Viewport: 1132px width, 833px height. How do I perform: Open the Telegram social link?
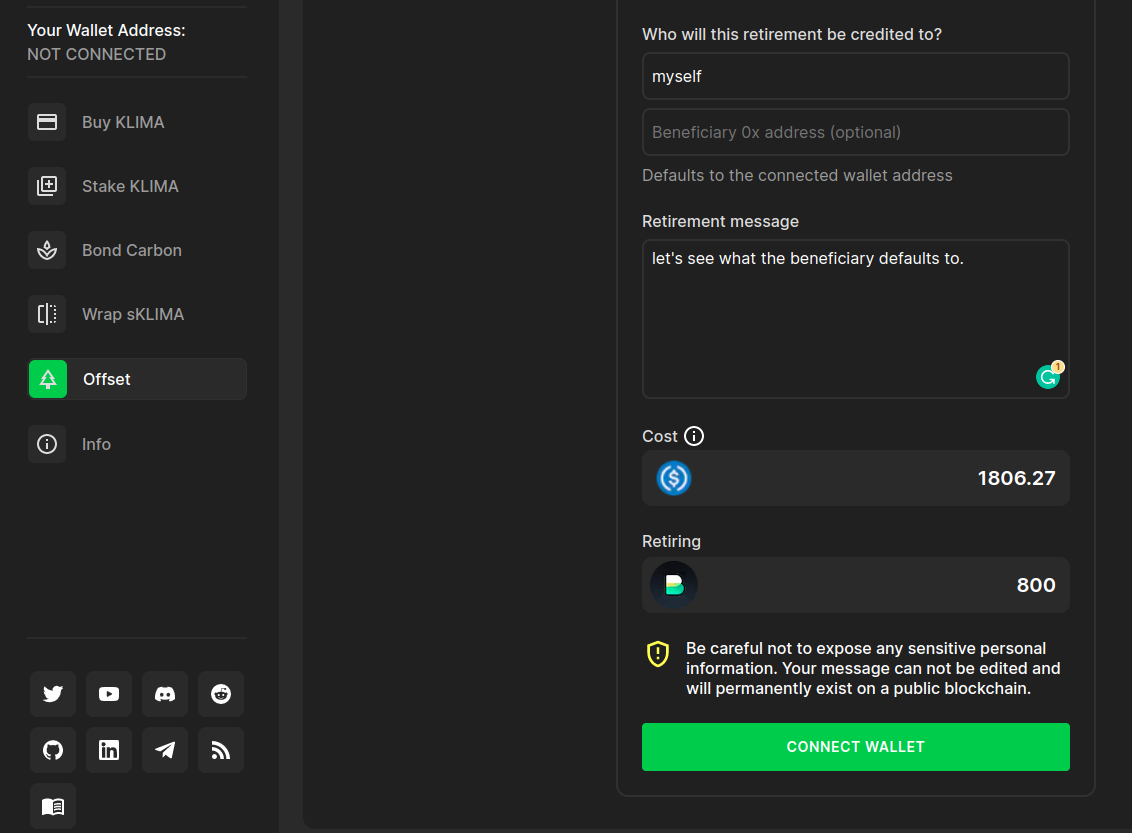pos(165,750)
